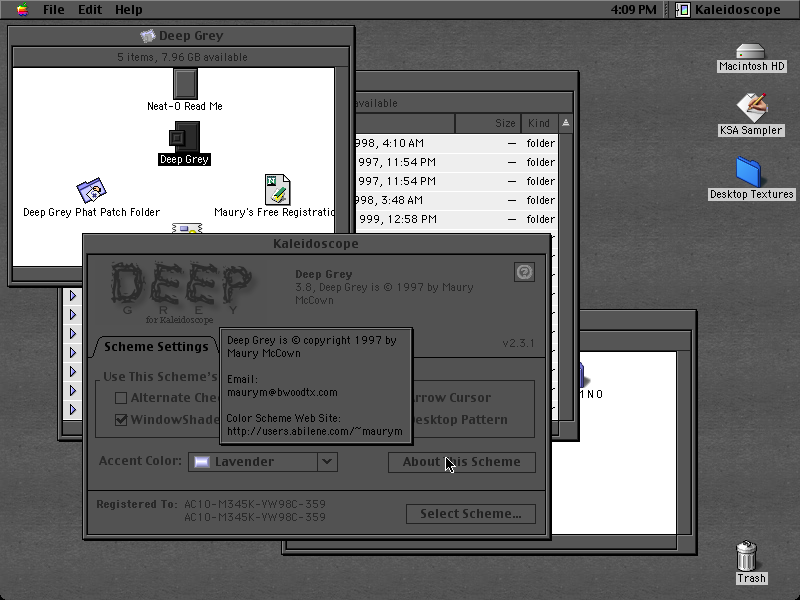Select the KSA Sampler desktop icon
The width and height of the screenshot is (800, 600).
(752, 108)
